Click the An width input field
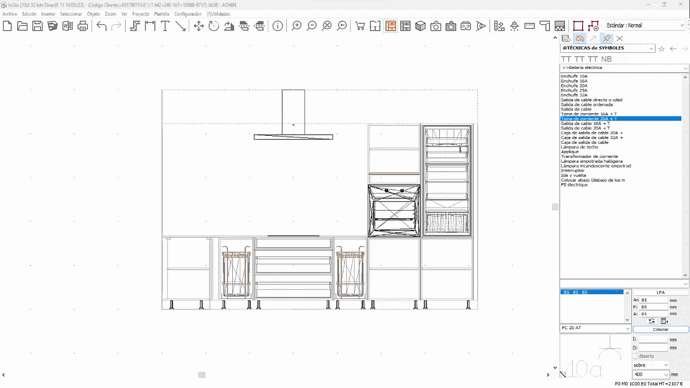This screenshot has width=690, height=388. point(653,300)
